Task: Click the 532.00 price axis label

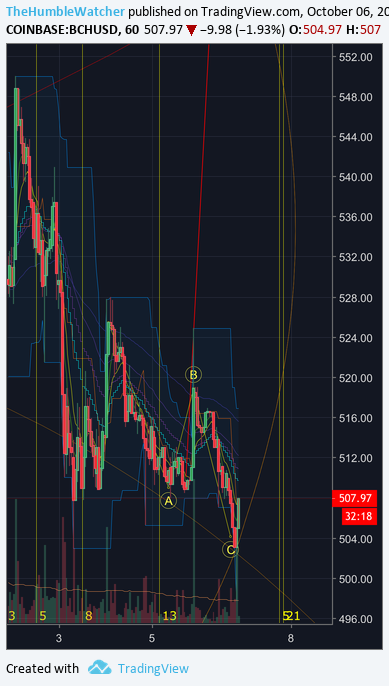Action: [356, 257]
